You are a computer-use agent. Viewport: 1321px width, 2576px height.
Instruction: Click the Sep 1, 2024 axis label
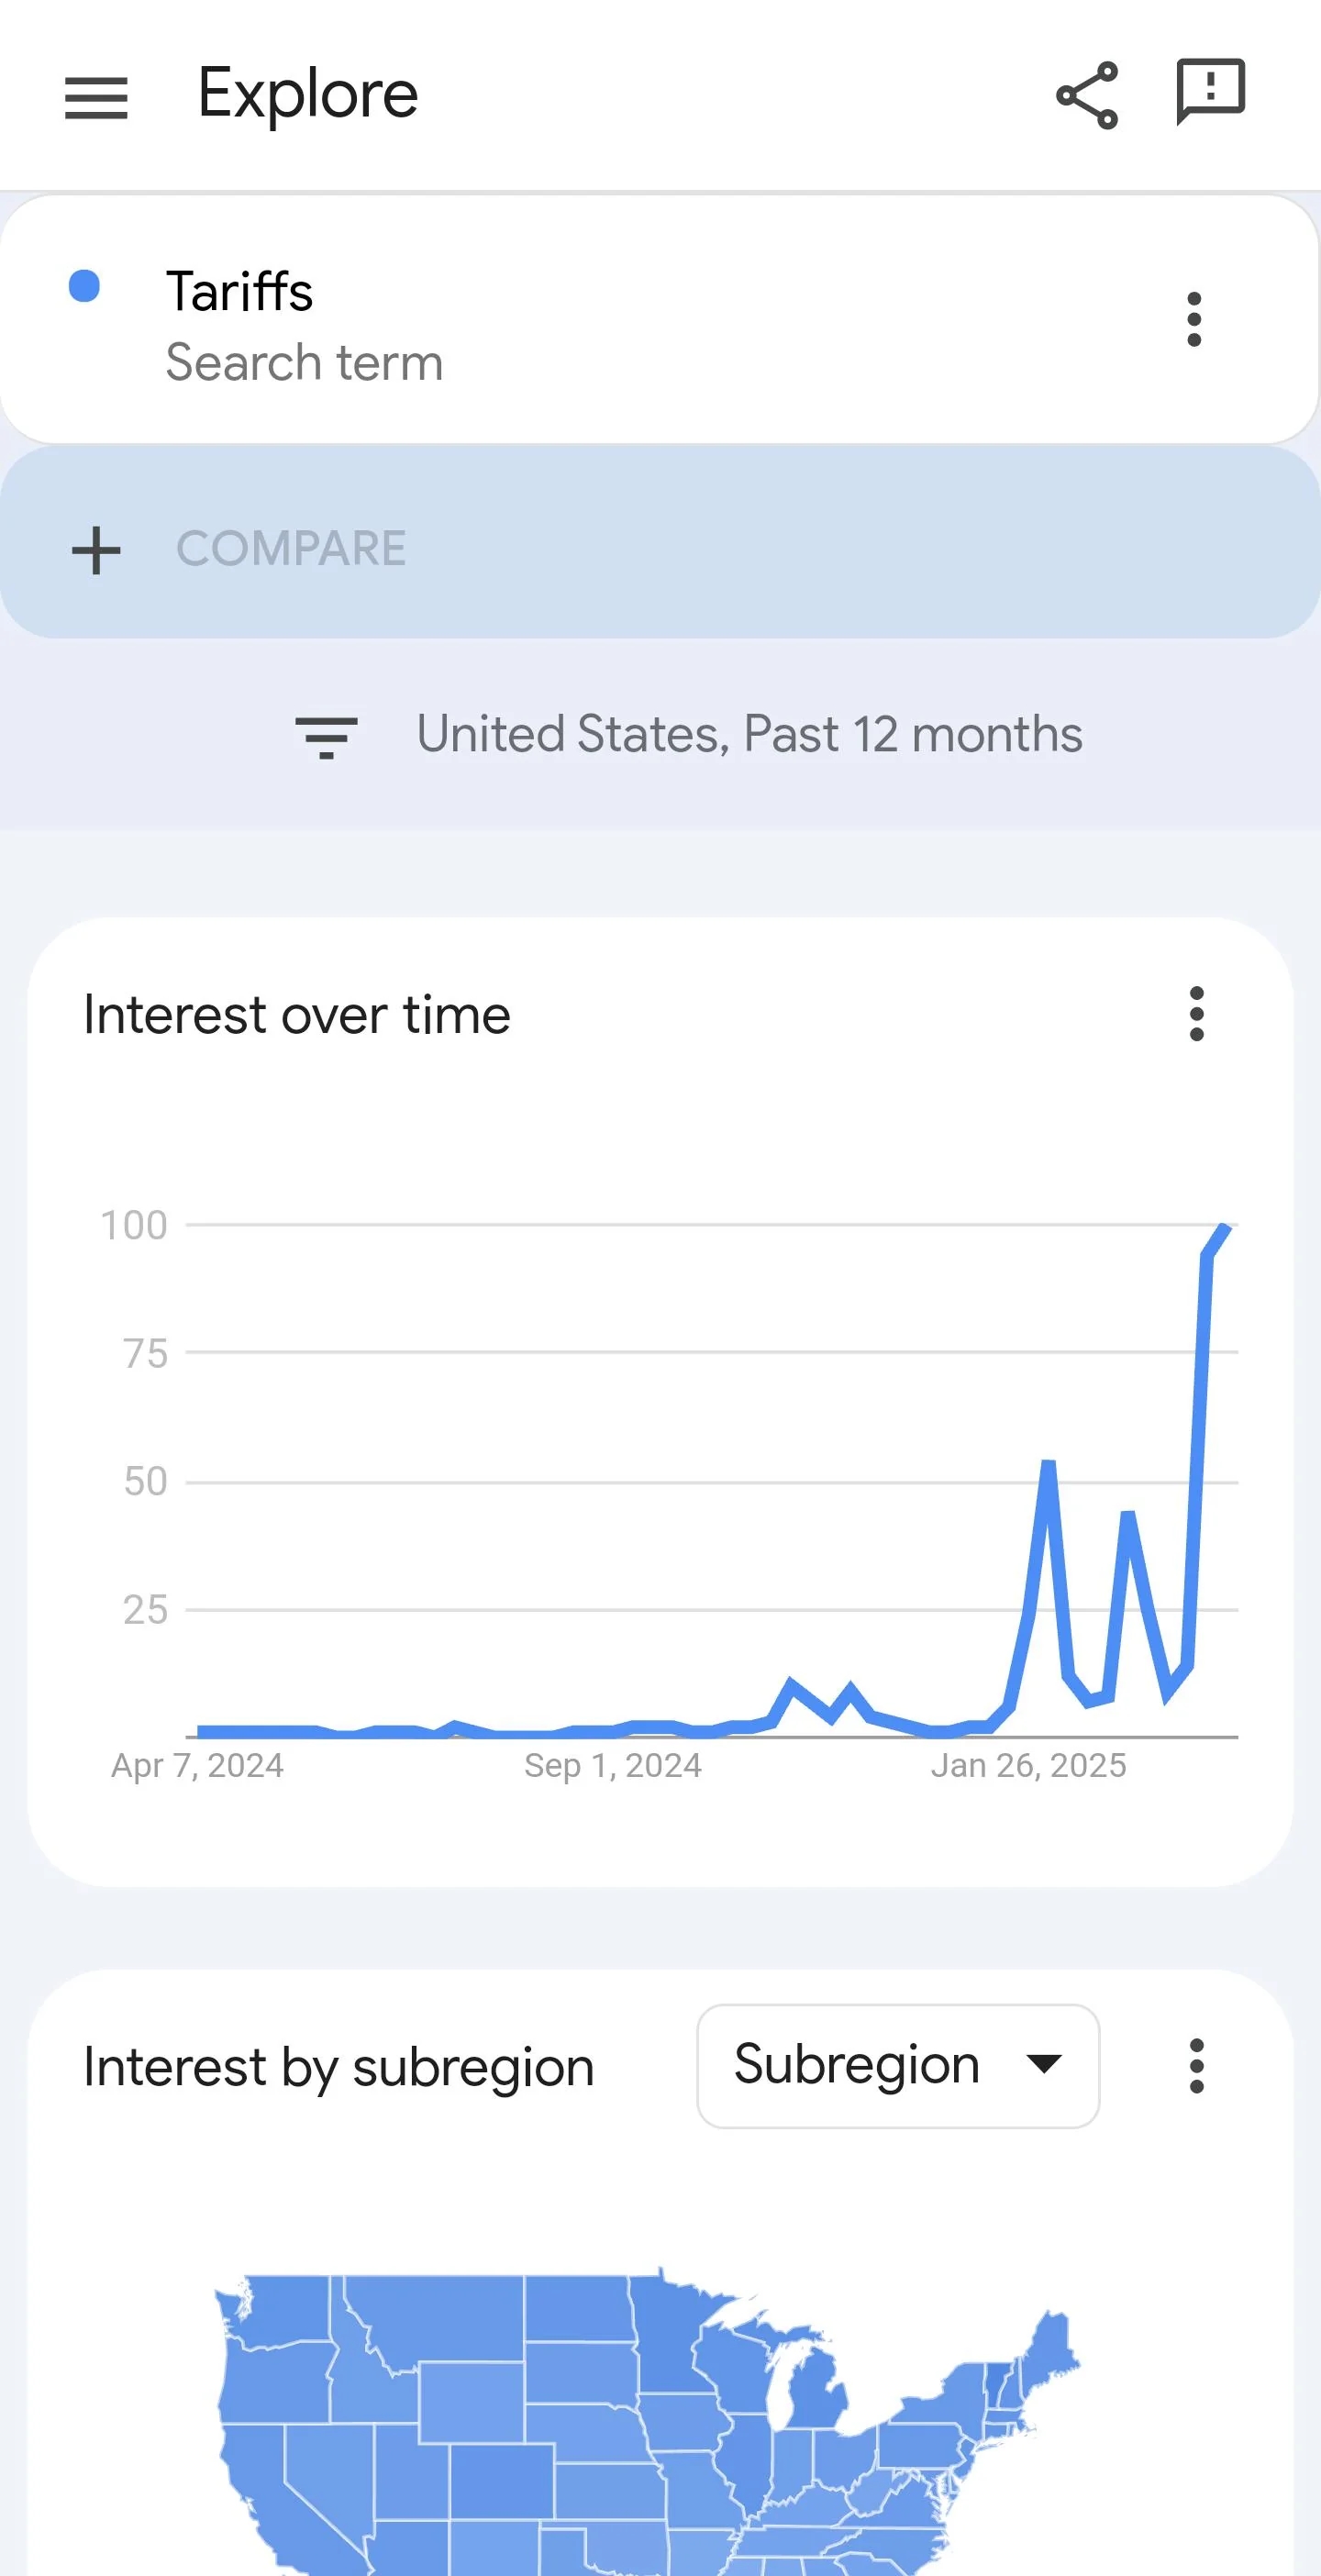coord(612,1766)
